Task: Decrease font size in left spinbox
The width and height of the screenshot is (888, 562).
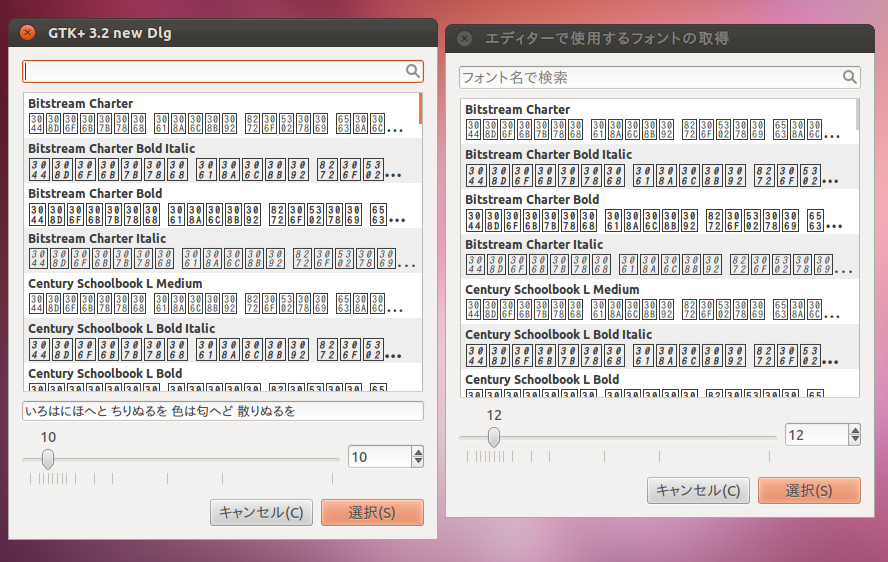Action: point(417,462)
